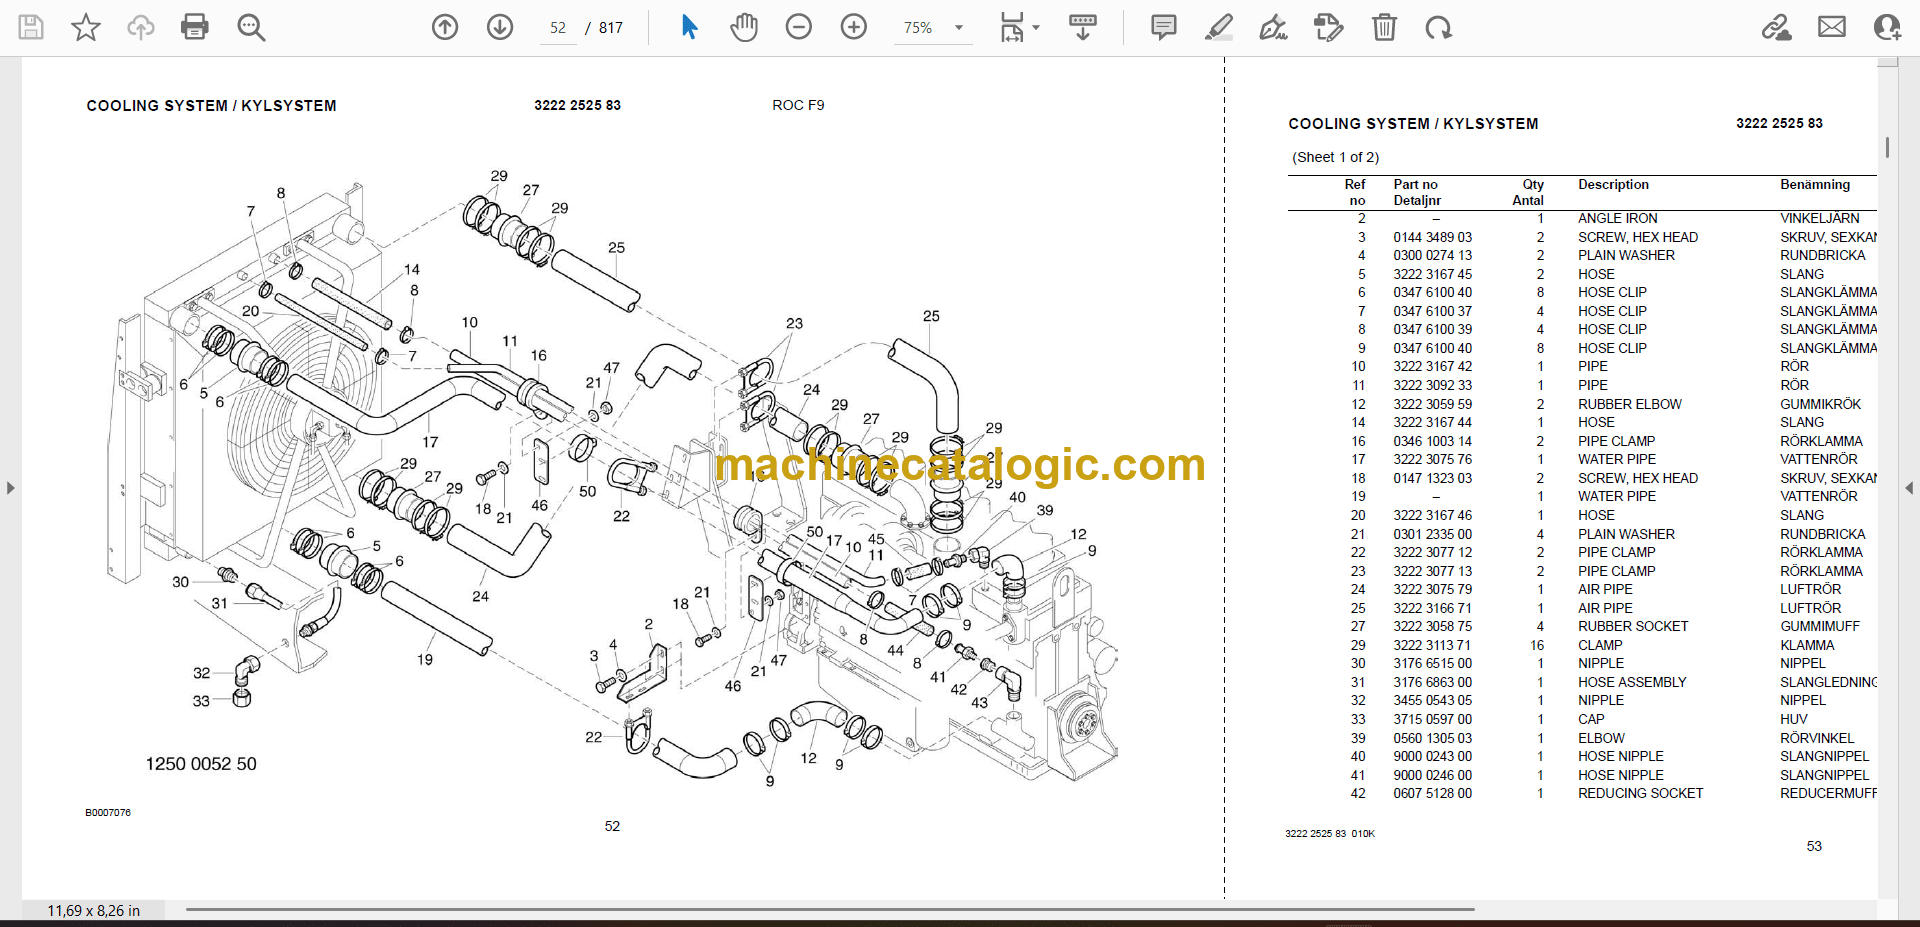This screenshot has width=1920, height=927.
Task: Click the trash delete icon
Action: point(1384,27)
